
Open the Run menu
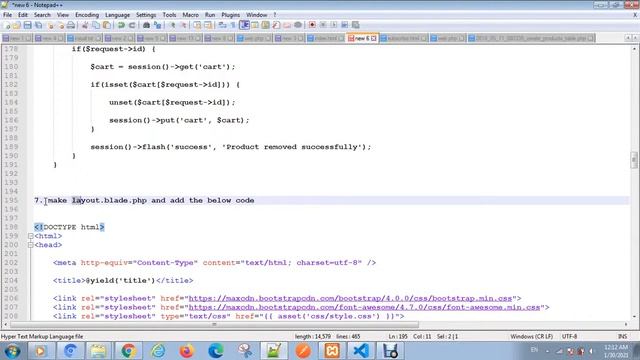pyautogui.click(x=210, y=15)
